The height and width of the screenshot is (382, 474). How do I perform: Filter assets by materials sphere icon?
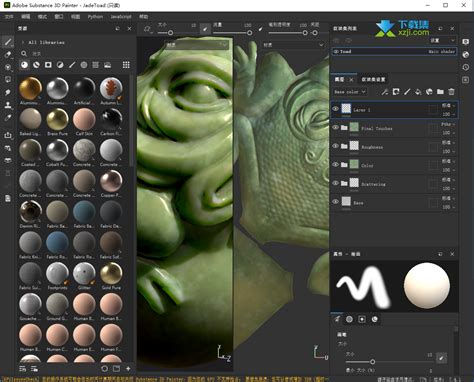tap(24, 65)
